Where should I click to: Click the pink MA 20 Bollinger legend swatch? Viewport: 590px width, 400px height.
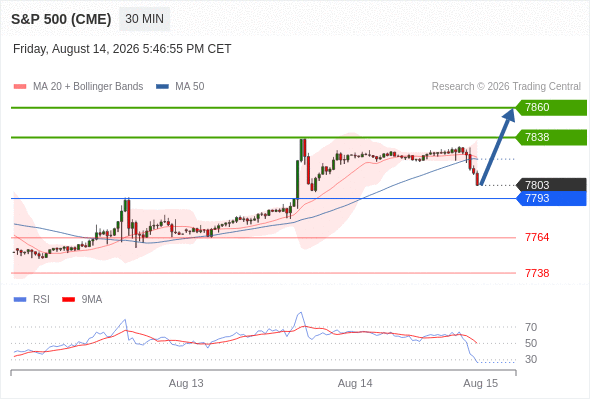(x=20, y=87)
